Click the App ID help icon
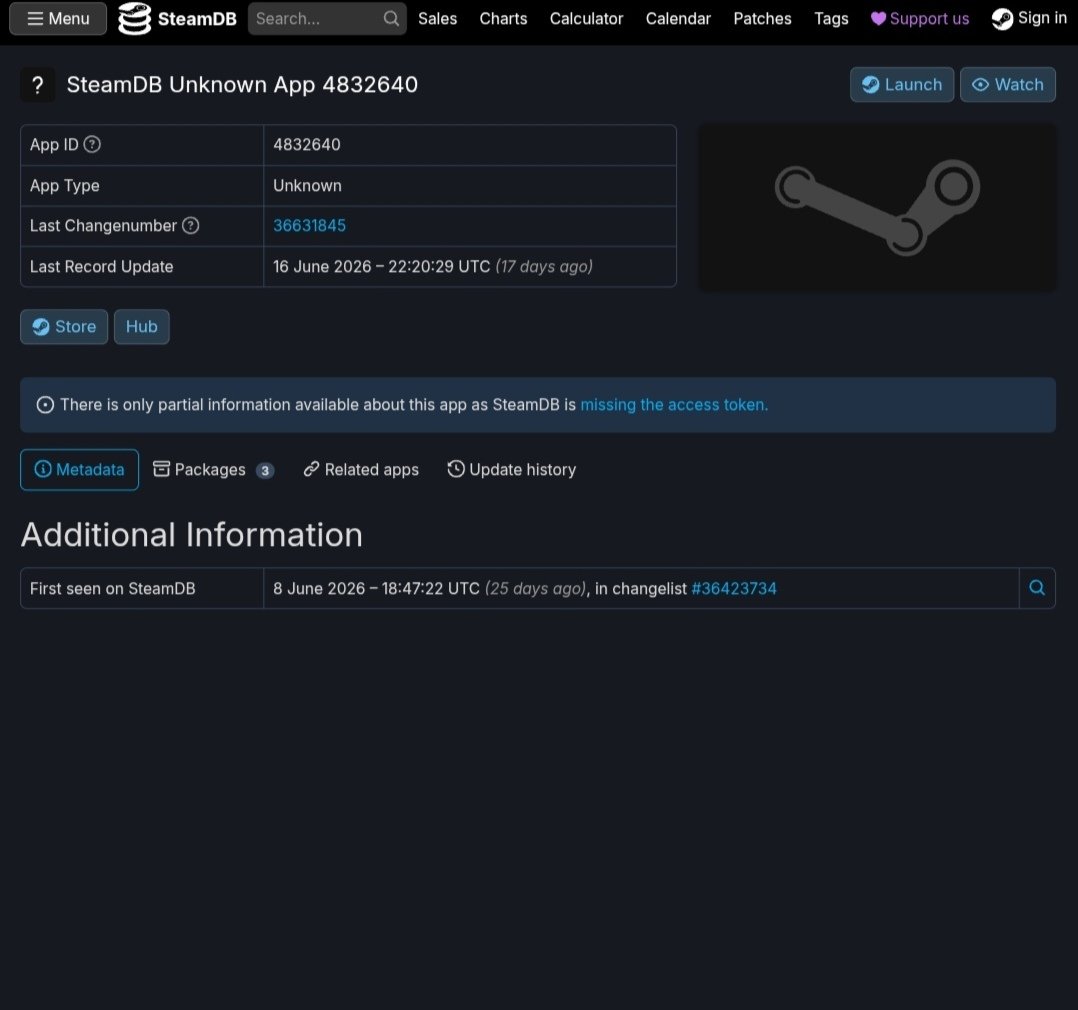 point(92,144)
